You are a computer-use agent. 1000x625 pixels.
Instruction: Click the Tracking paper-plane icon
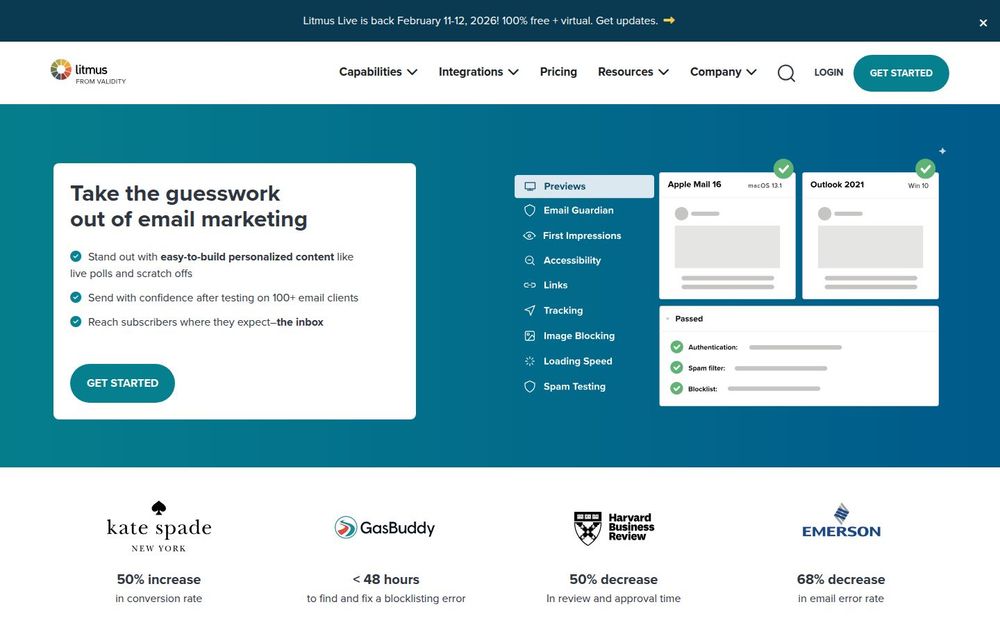click(x=529, y=311)
